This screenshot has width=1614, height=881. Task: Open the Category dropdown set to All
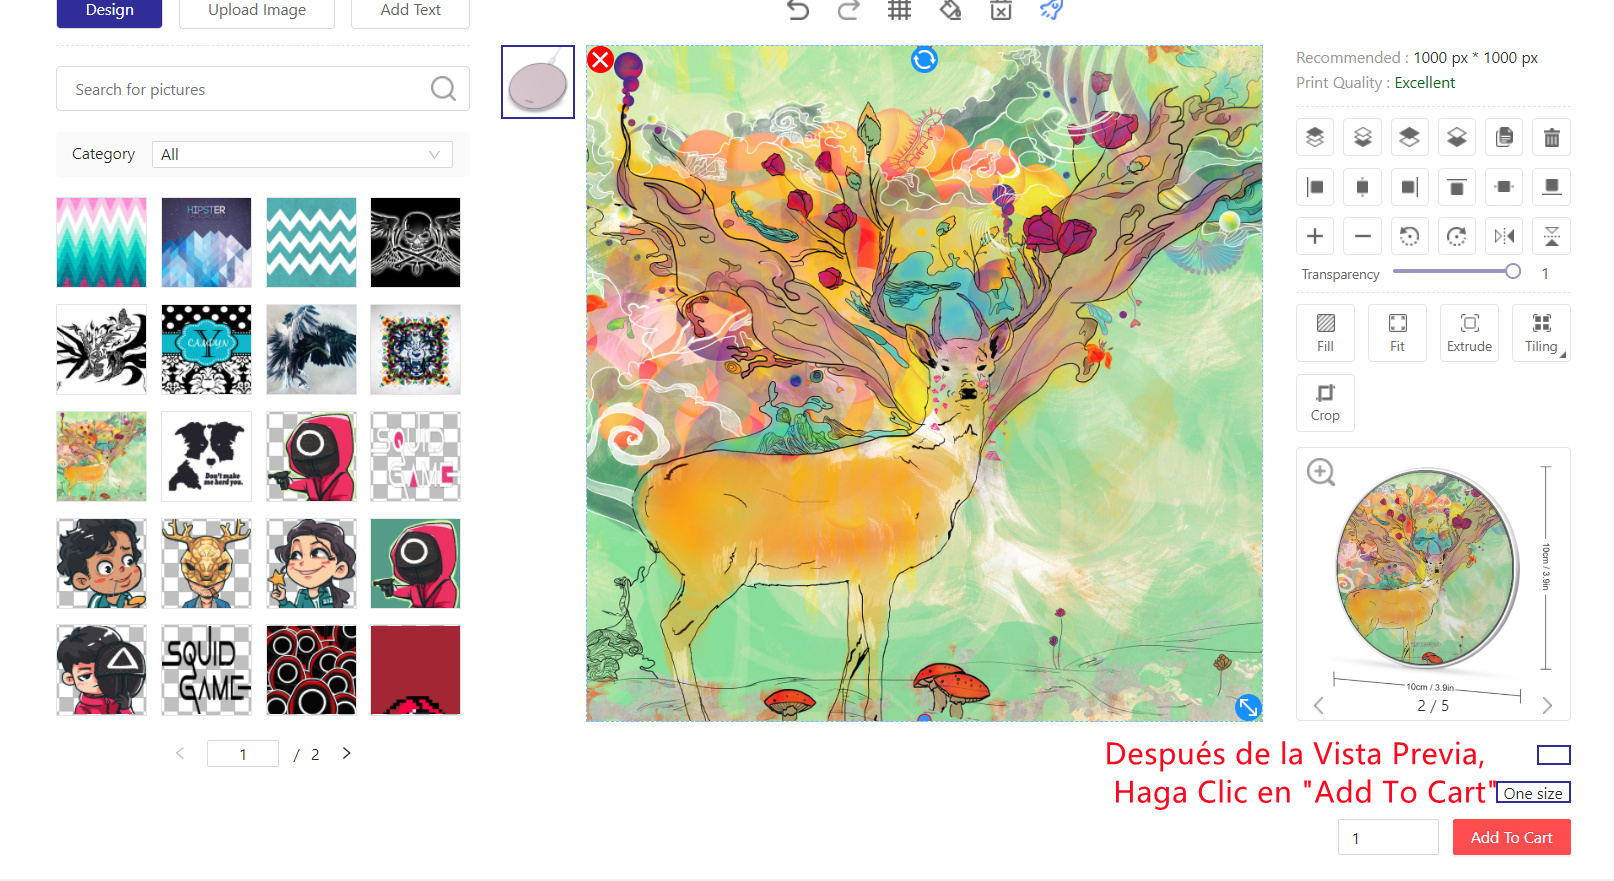(x=302, y=155)
